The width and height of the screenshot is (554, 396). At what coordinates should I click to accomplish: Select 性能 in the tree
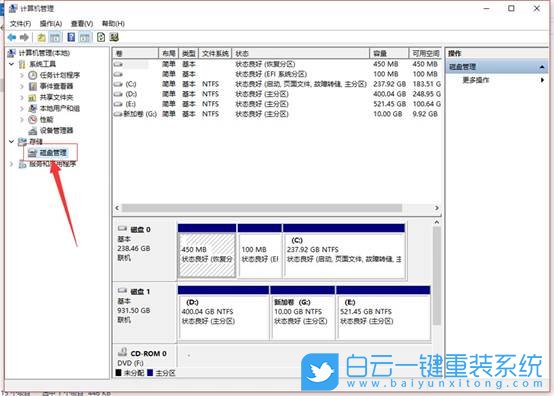[x=46, y=119]
